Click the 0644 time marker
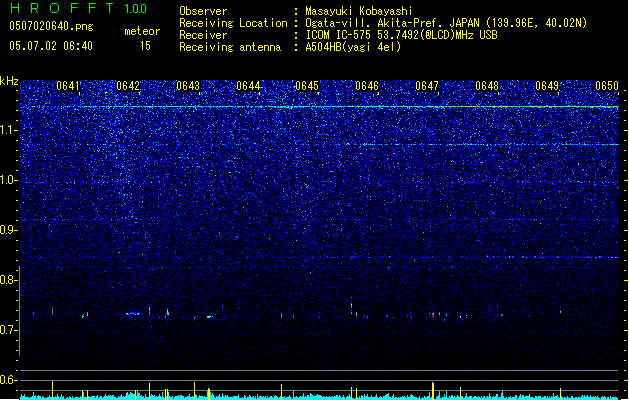Image resolution: width=629 pixels, height=400 pixels. [x=248, y=86]
